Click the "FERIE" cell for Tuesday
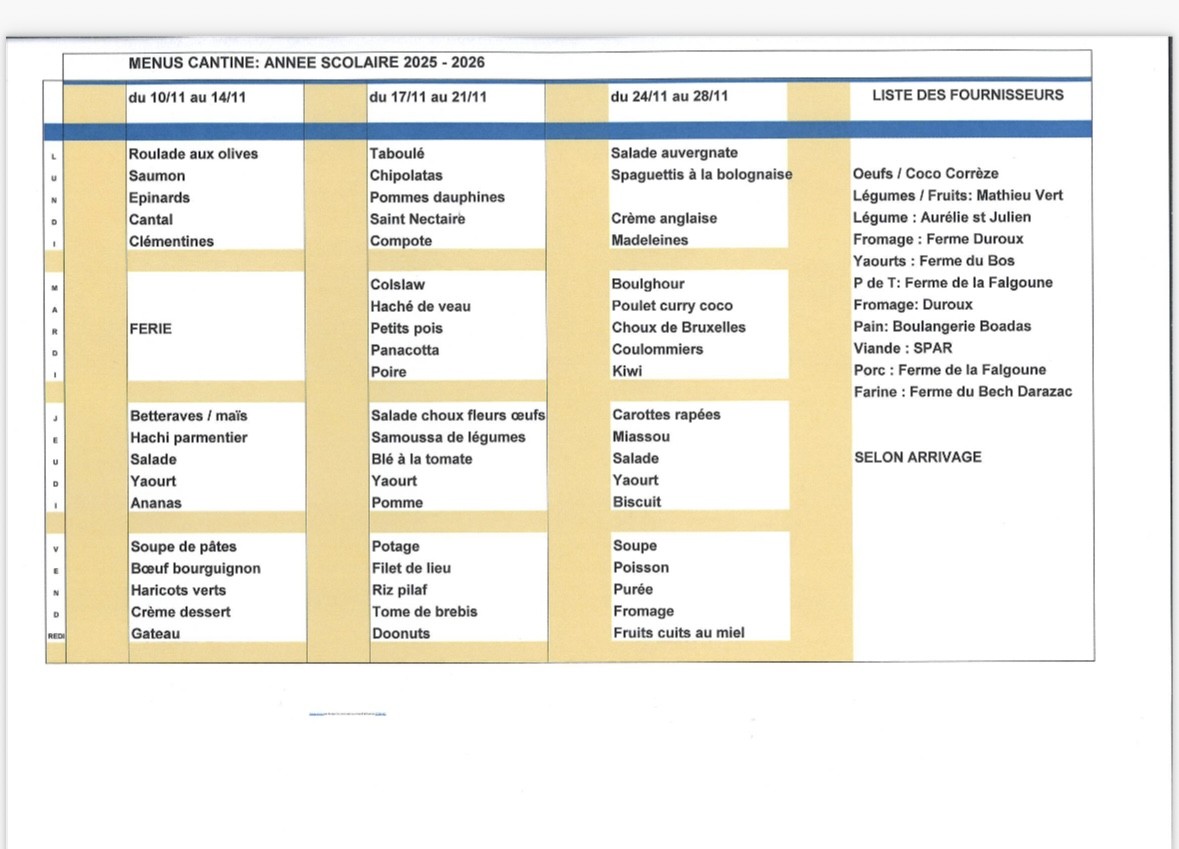 point(150,328)
